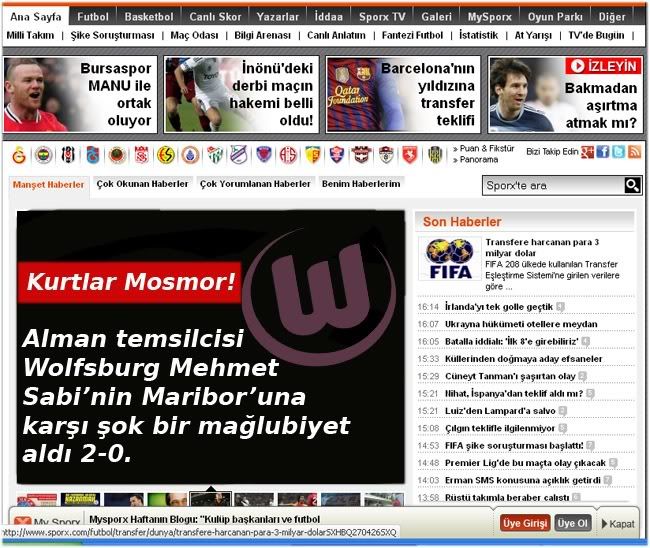Open comments for Cüneyt Tanman'ı şaşırtan olay
Viewport: 650px width, 548px height.
582,376
